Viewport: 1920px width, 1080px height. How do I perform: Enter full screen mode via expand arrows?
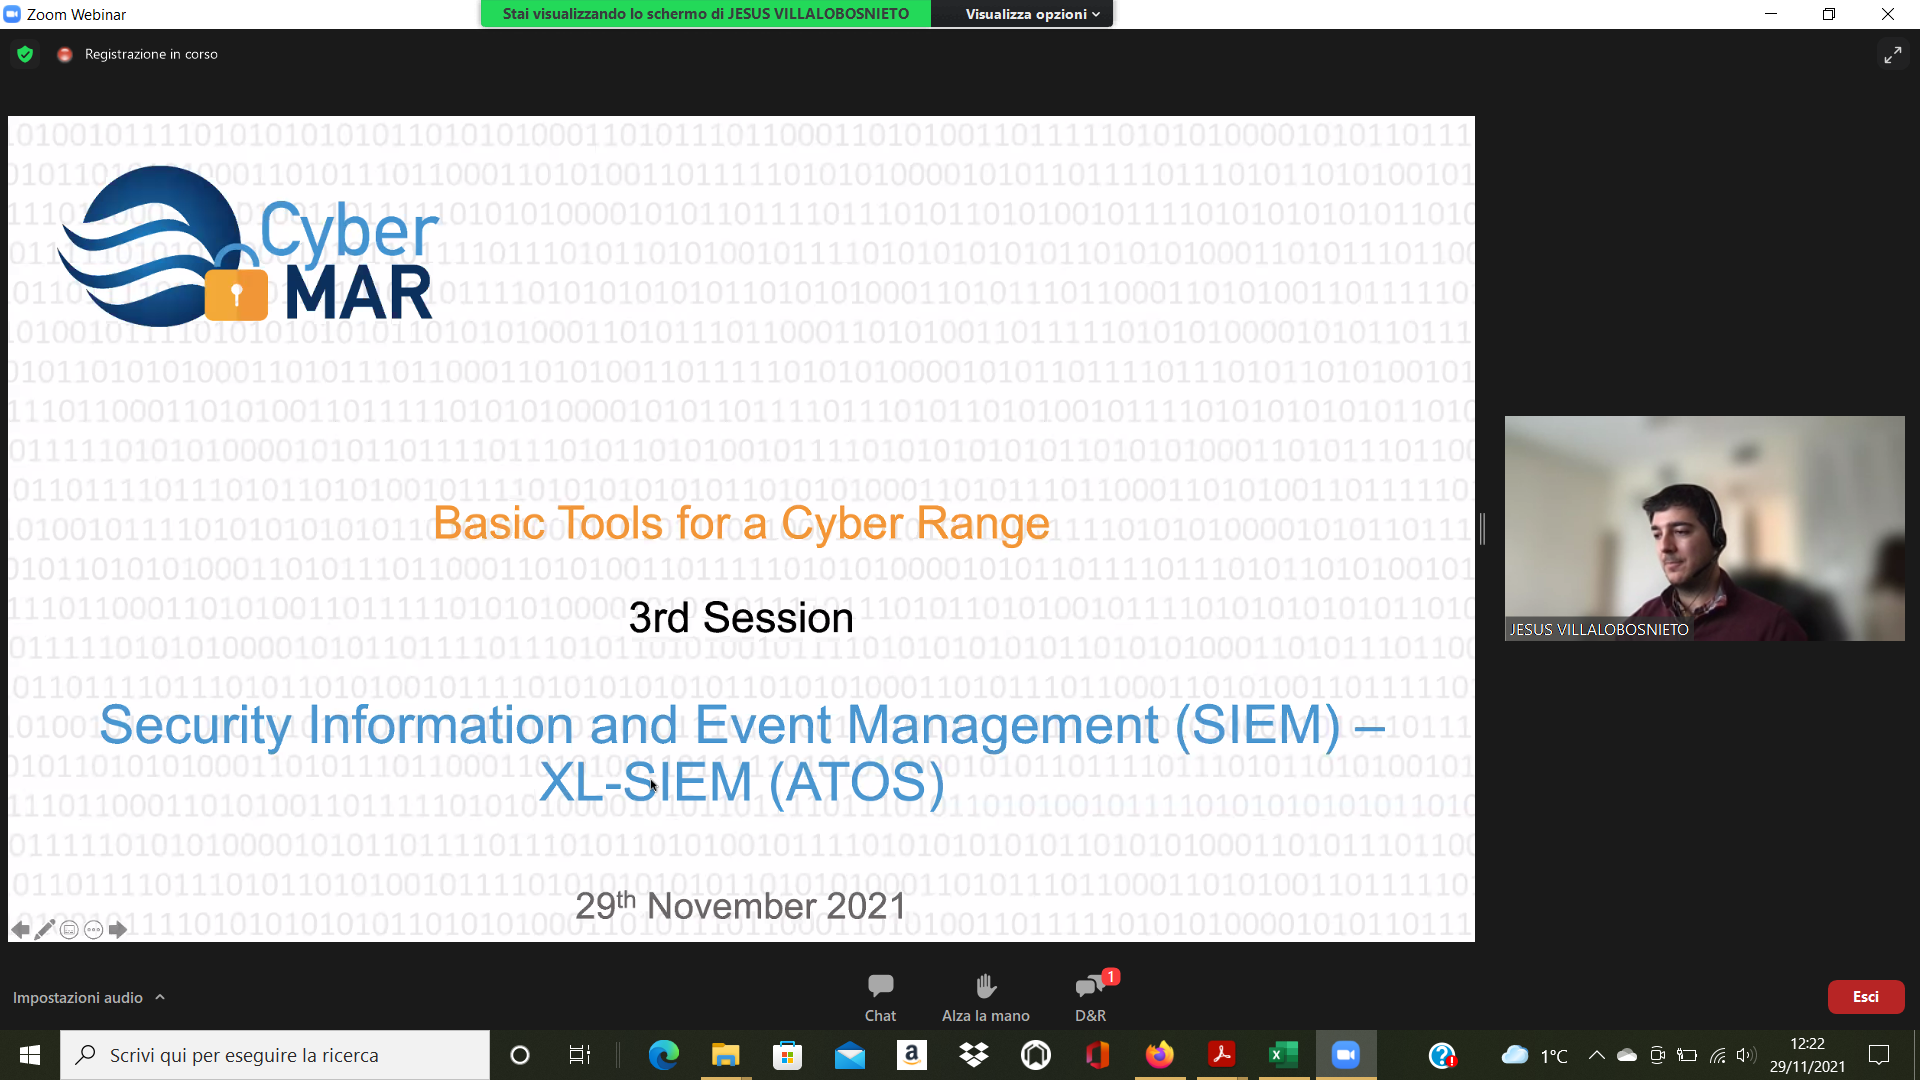click(1892, 55)
